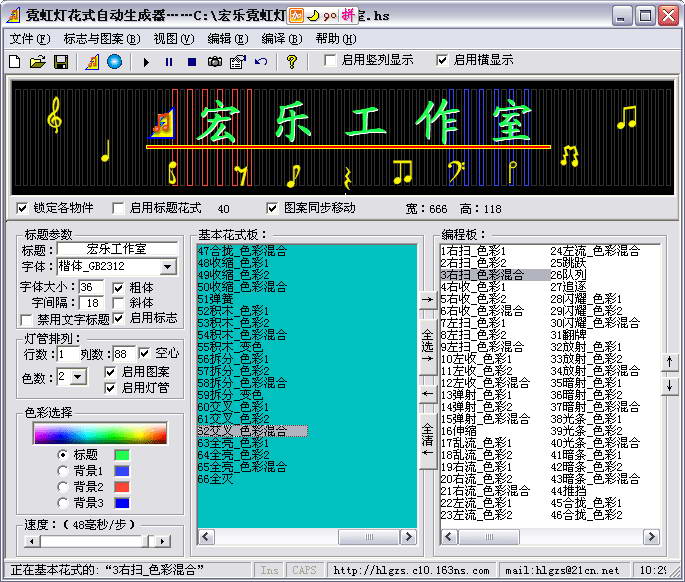Toggle 启用竖列显示 checkbox
This screenshot has height=582, width=685.
[x=330, y=60]
